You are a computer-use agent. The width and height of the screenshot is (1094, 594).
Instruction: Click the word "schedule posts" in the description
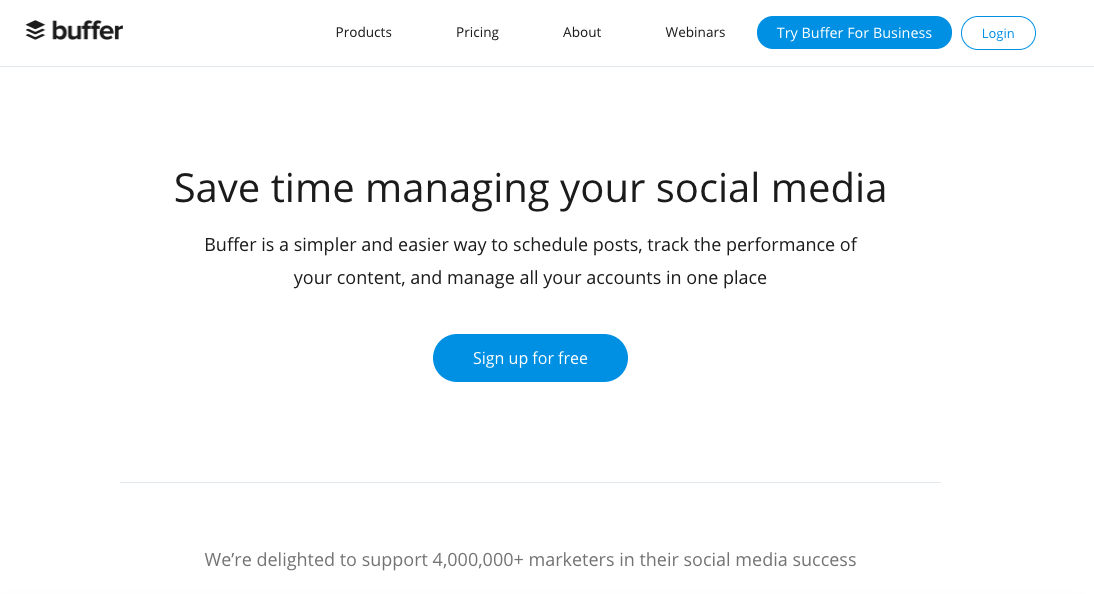577,245
